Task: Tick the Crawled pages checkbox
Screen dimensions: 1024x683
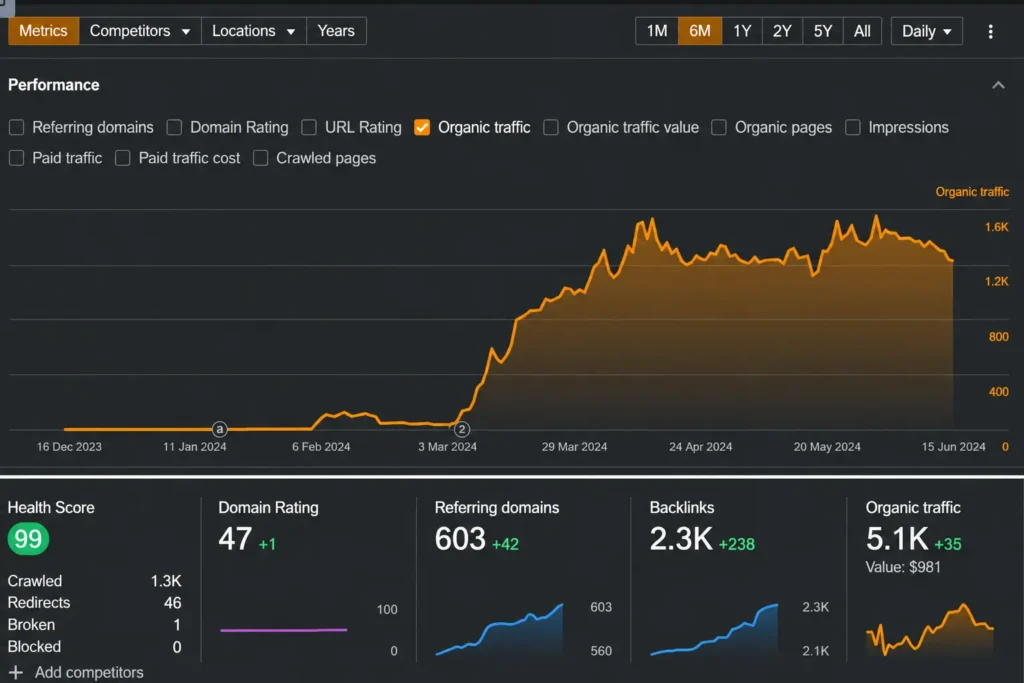Action: tap(260, 158)
